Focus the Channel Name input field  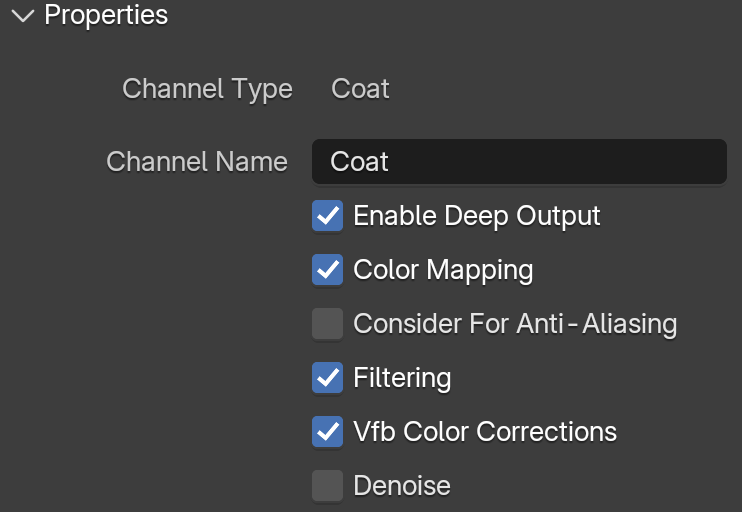point(519,161)
